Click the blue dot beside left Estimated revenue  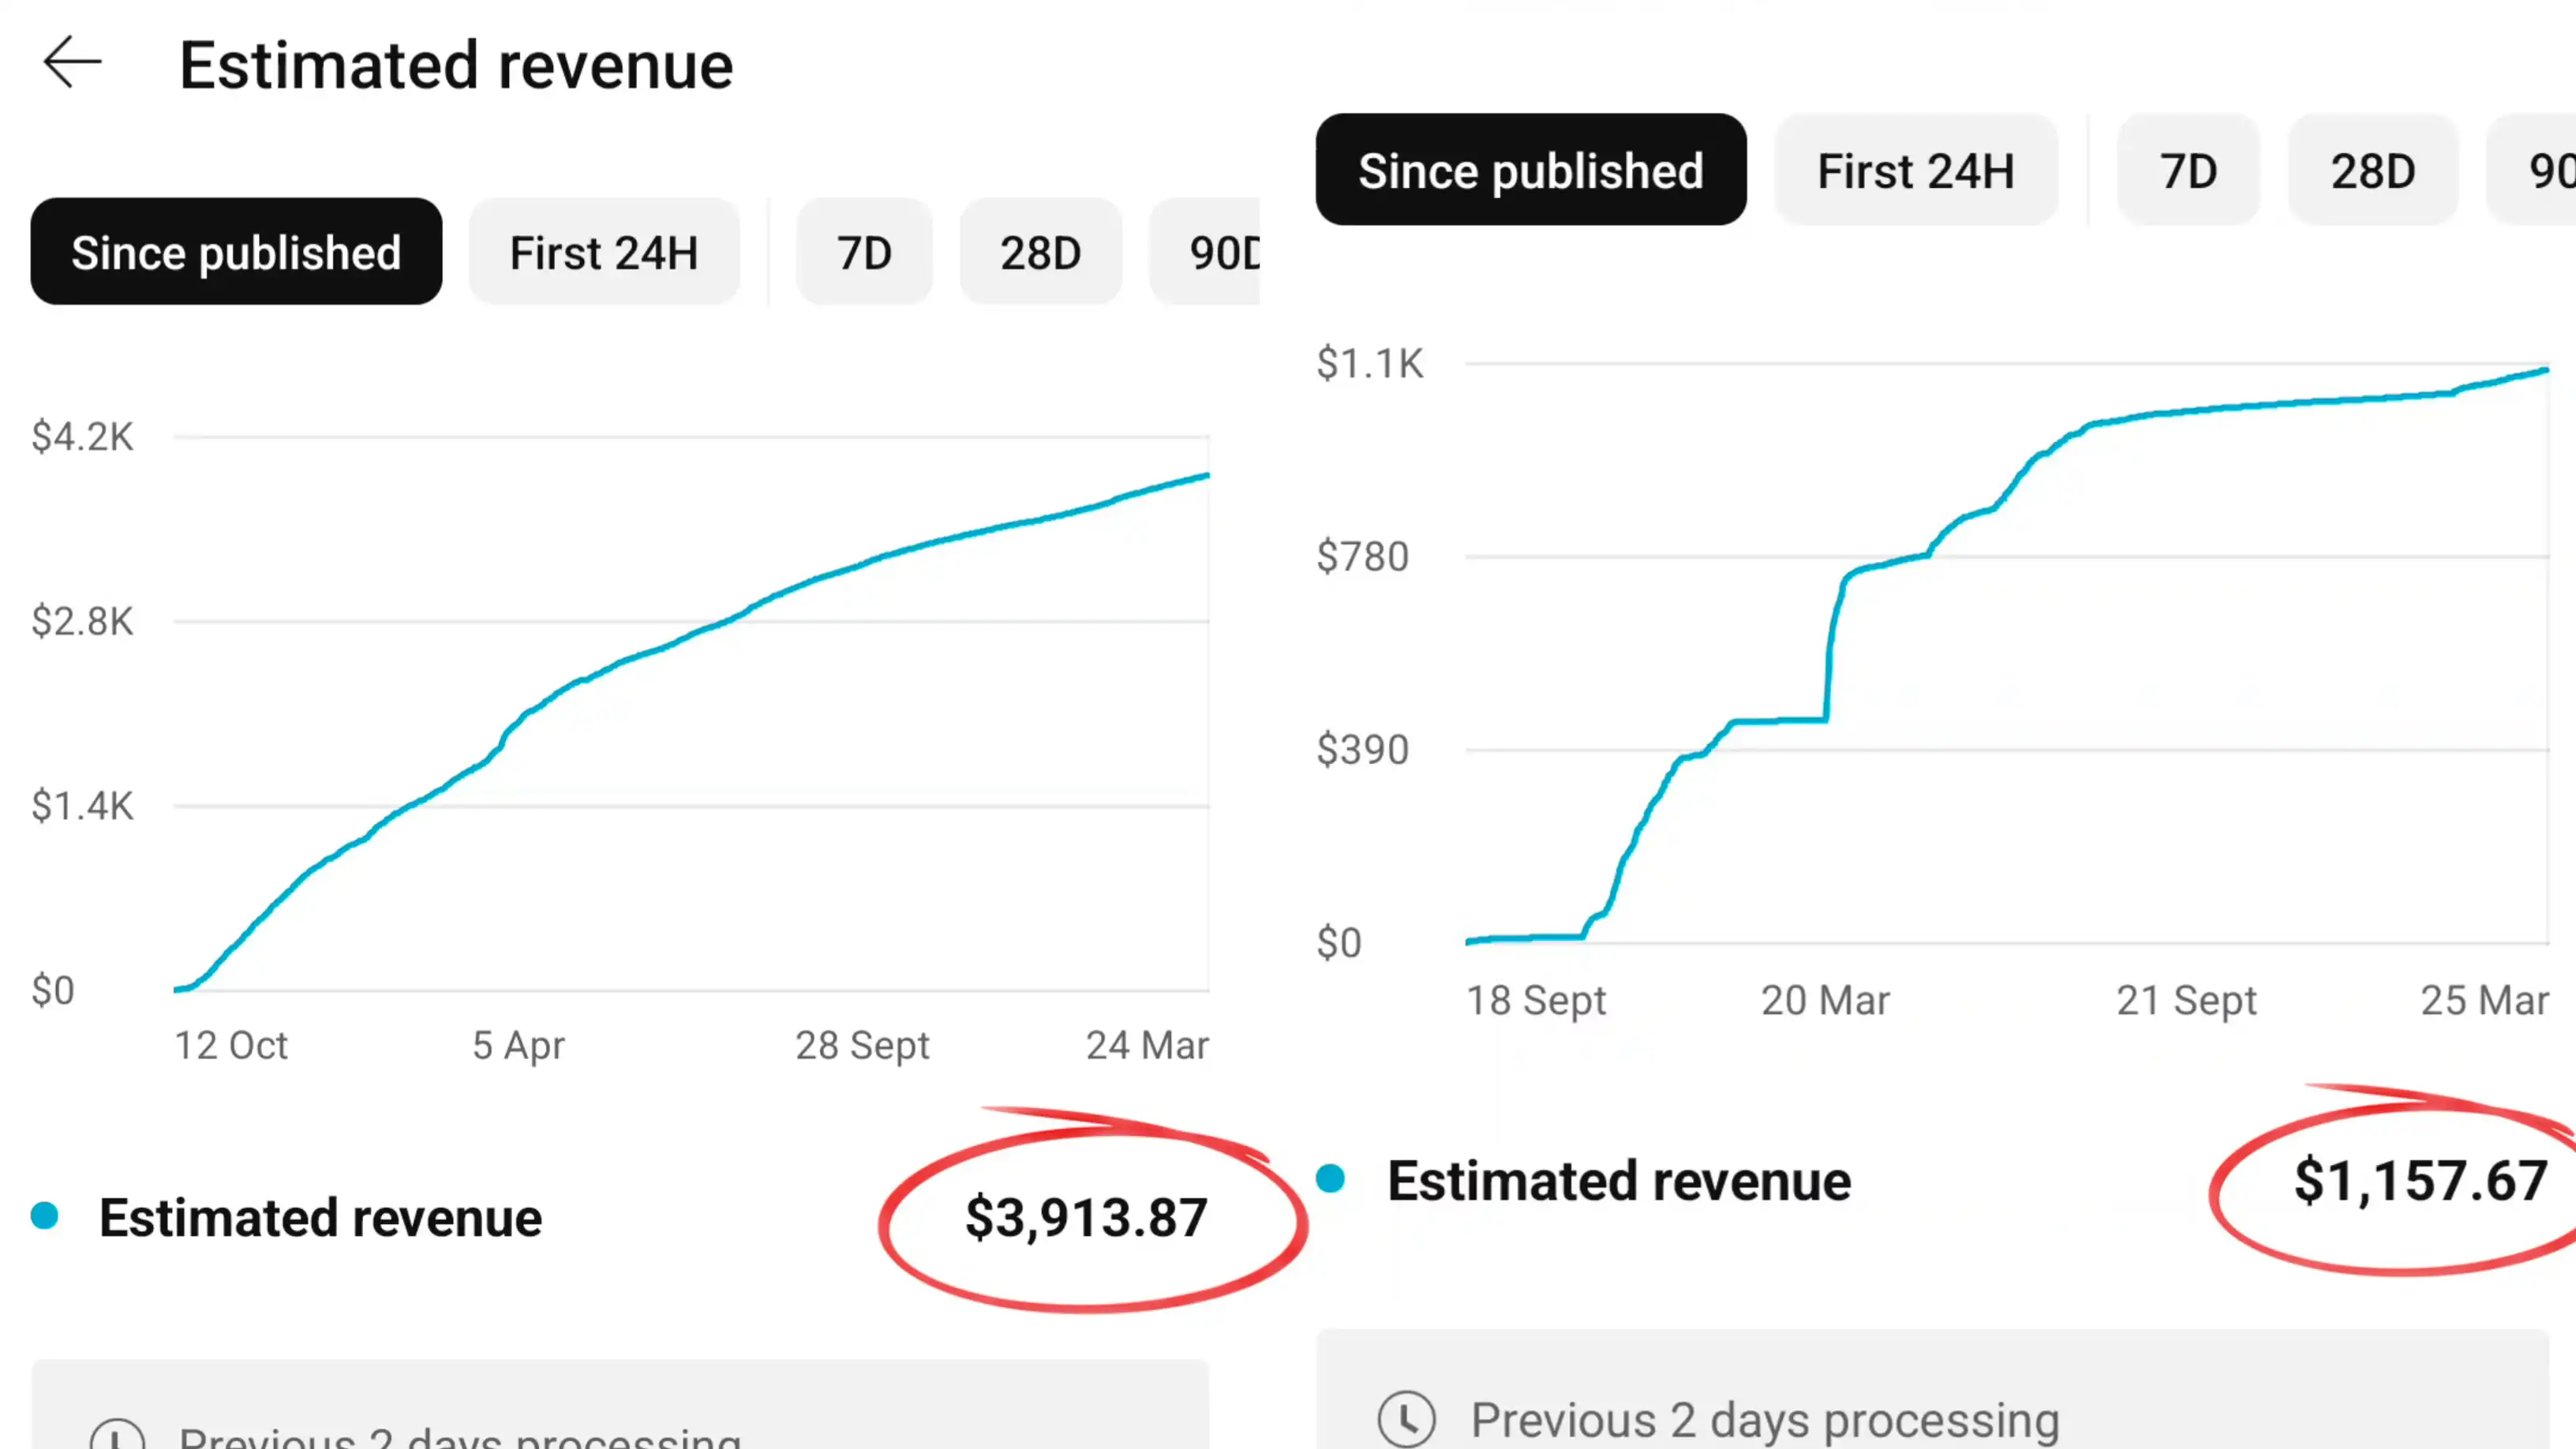click(45, 1215)
